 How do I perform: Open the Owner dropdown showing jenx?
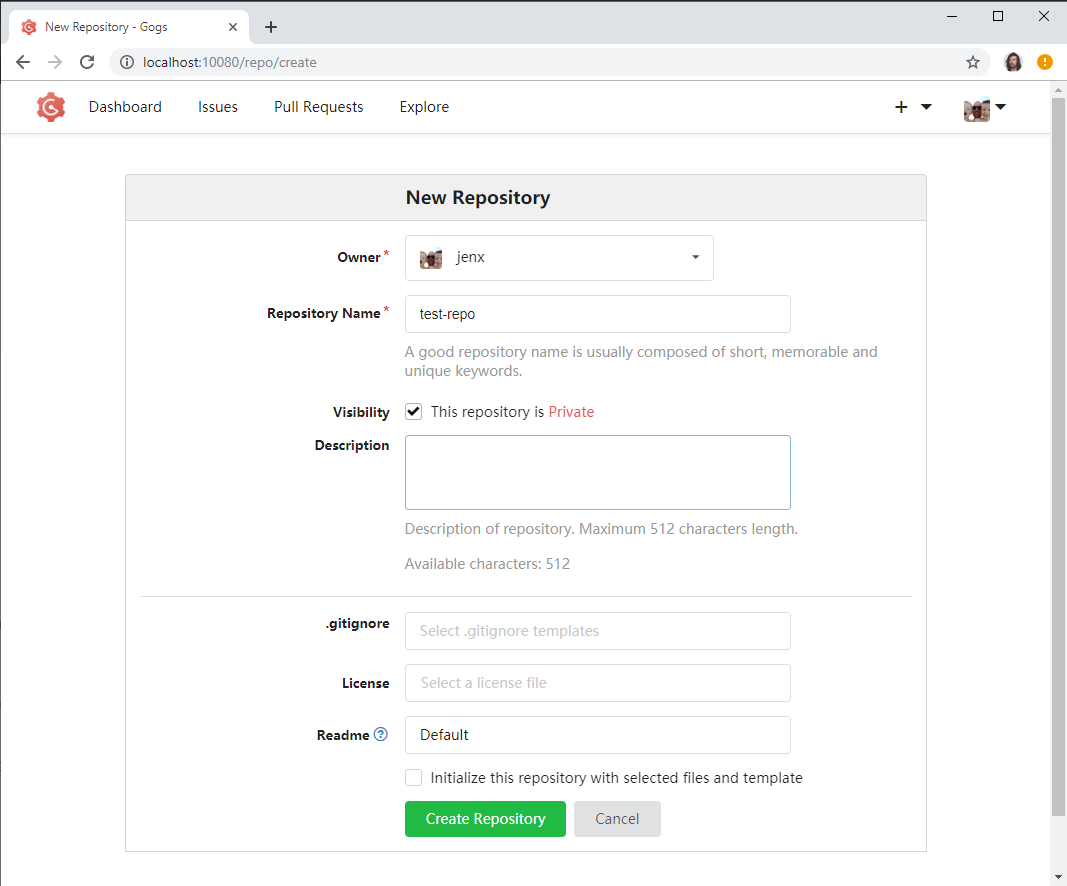pos(558,257)
